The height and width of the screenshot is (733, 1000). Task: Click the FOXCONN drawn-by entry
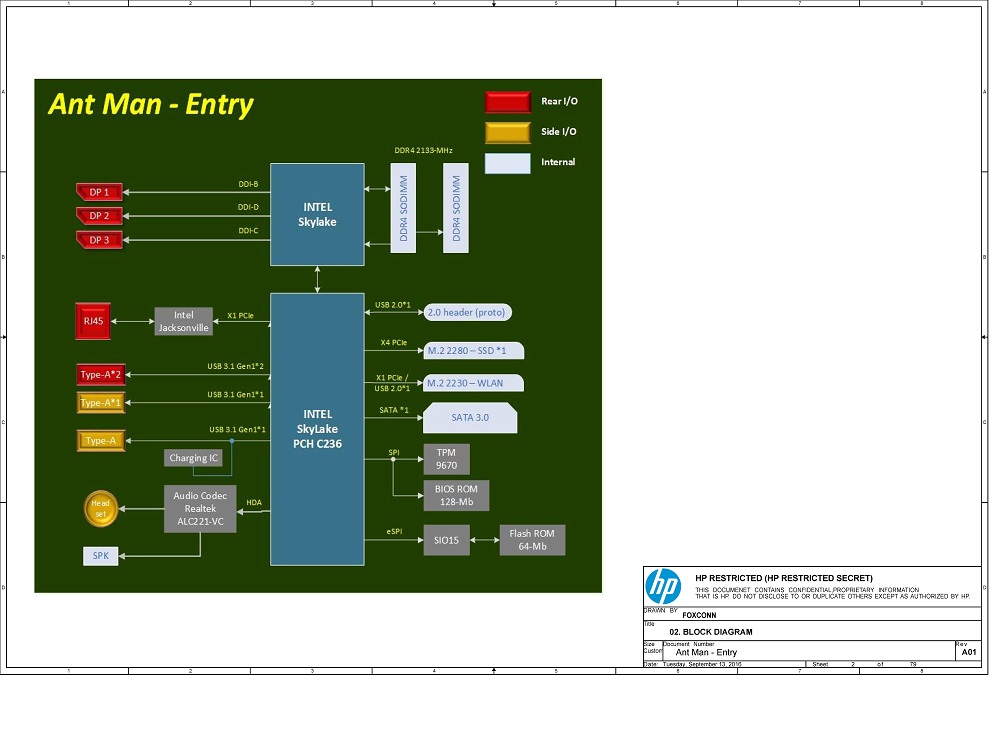(x=699, y=616)
